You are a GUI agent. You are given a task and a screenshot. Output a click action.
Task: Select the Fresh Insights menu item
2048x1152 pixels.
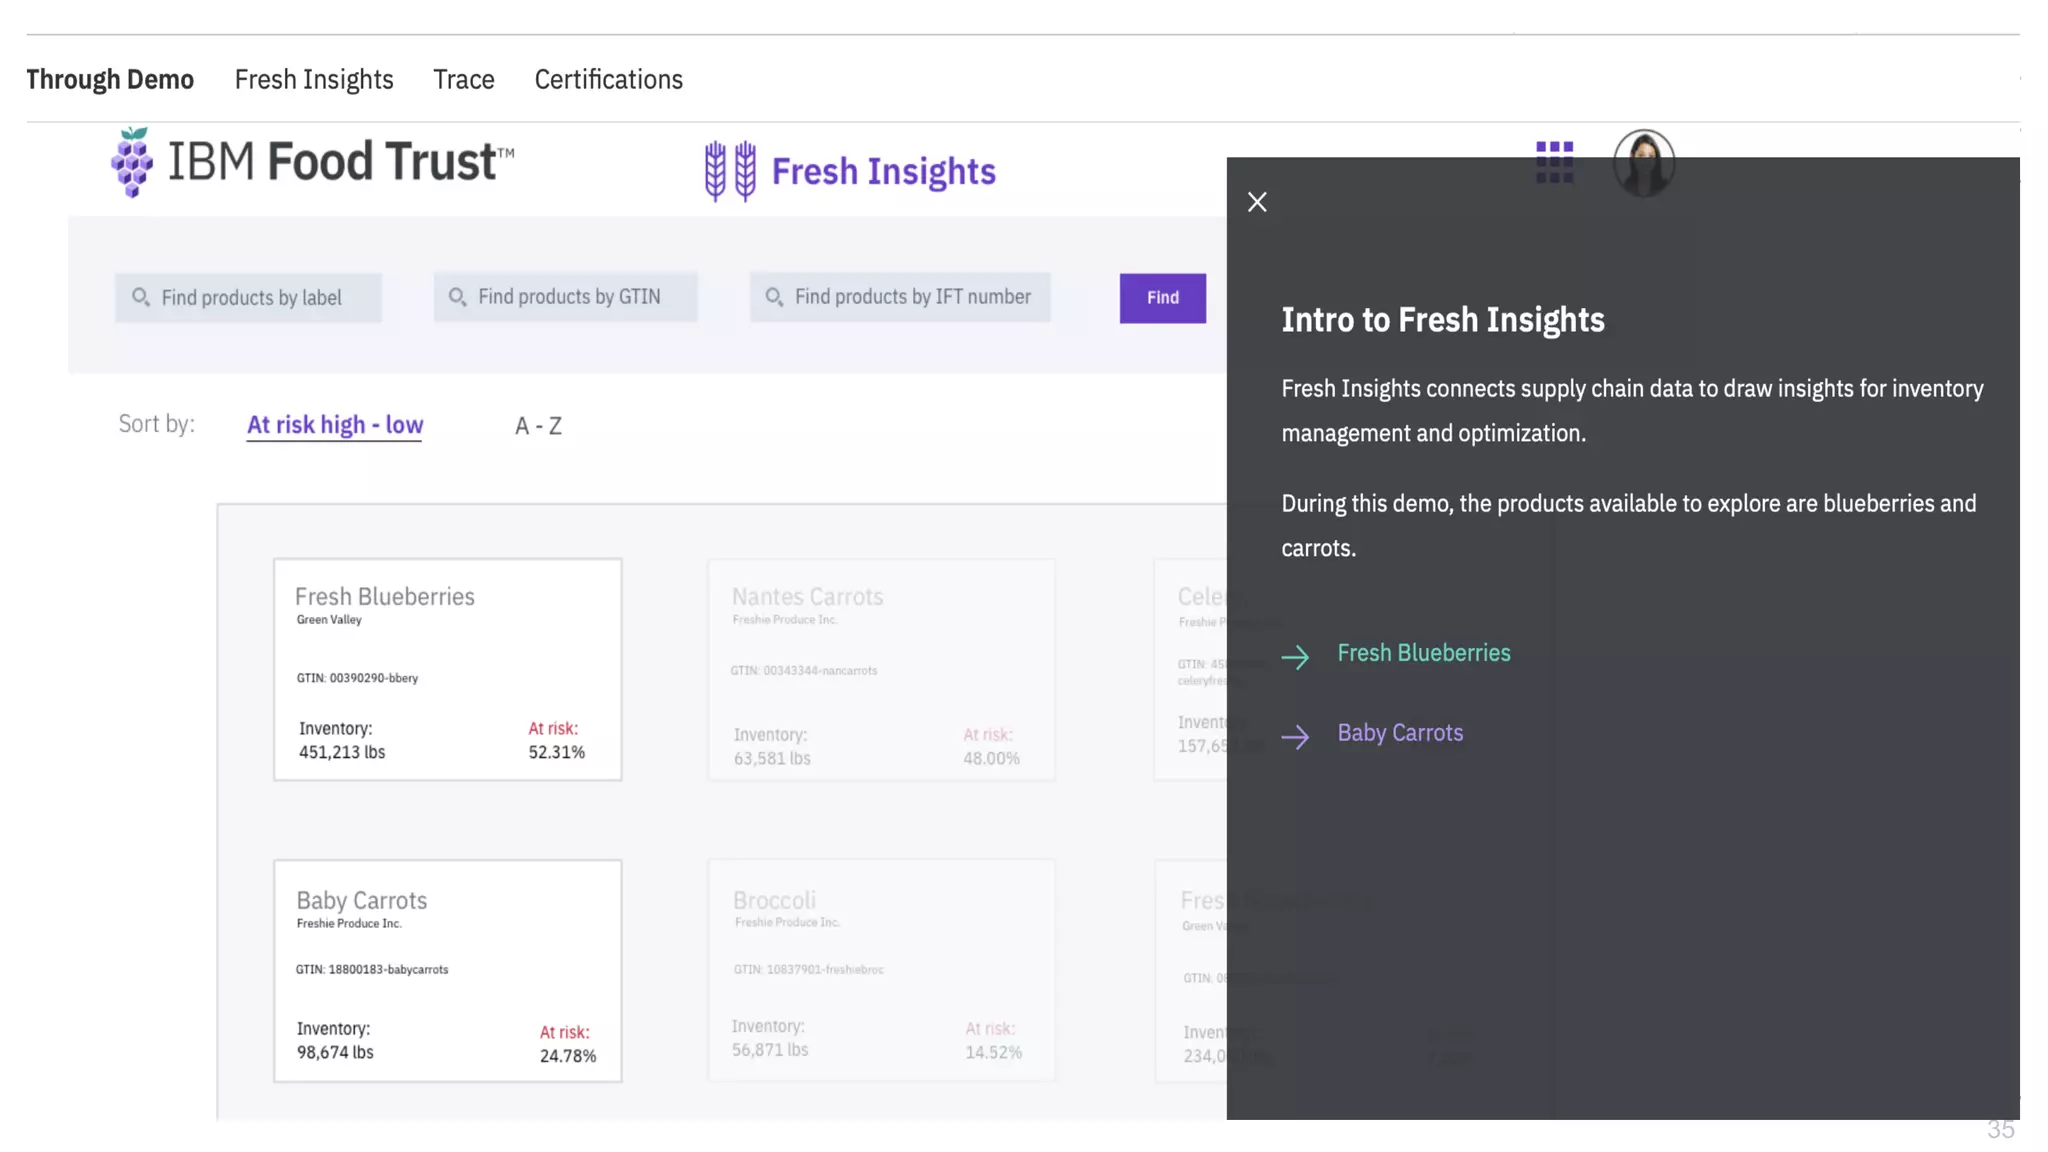pyautogui.click(x=313, y=80)
